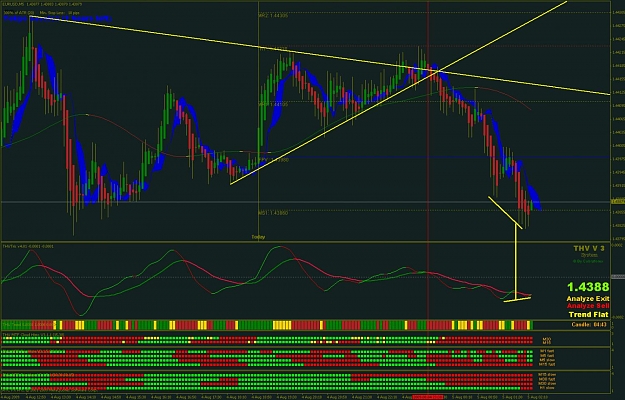This screenshot has width=625, height=400.
Task: Click the Candle: 04:43 countdown timer
Action: pos(589,325)
